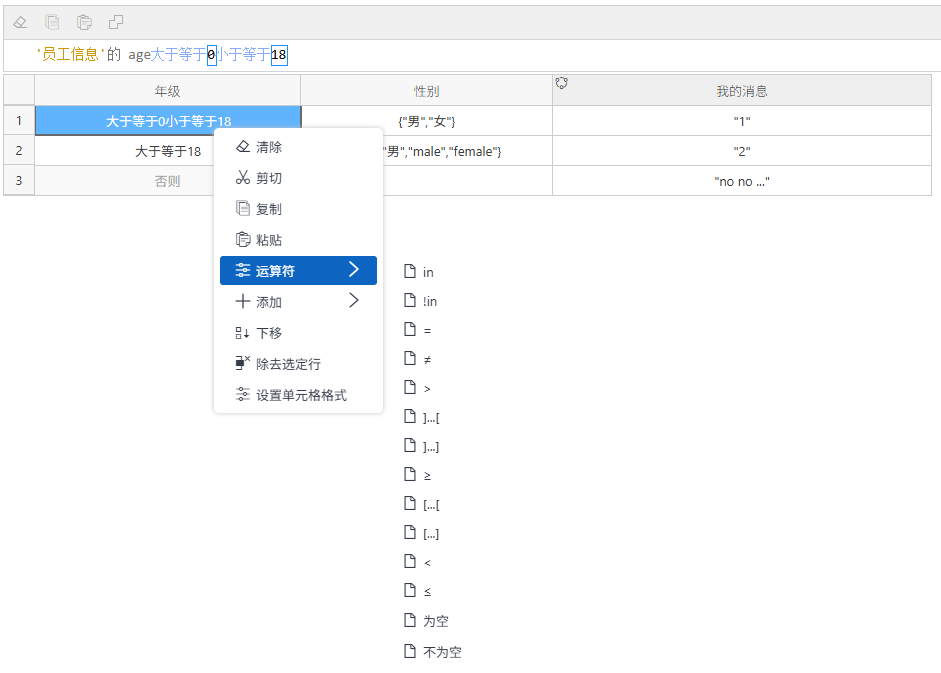Click the icon in the 我的消息 column header
The image size is (941, 673).
pyautogui.click(x=562, y=84)
